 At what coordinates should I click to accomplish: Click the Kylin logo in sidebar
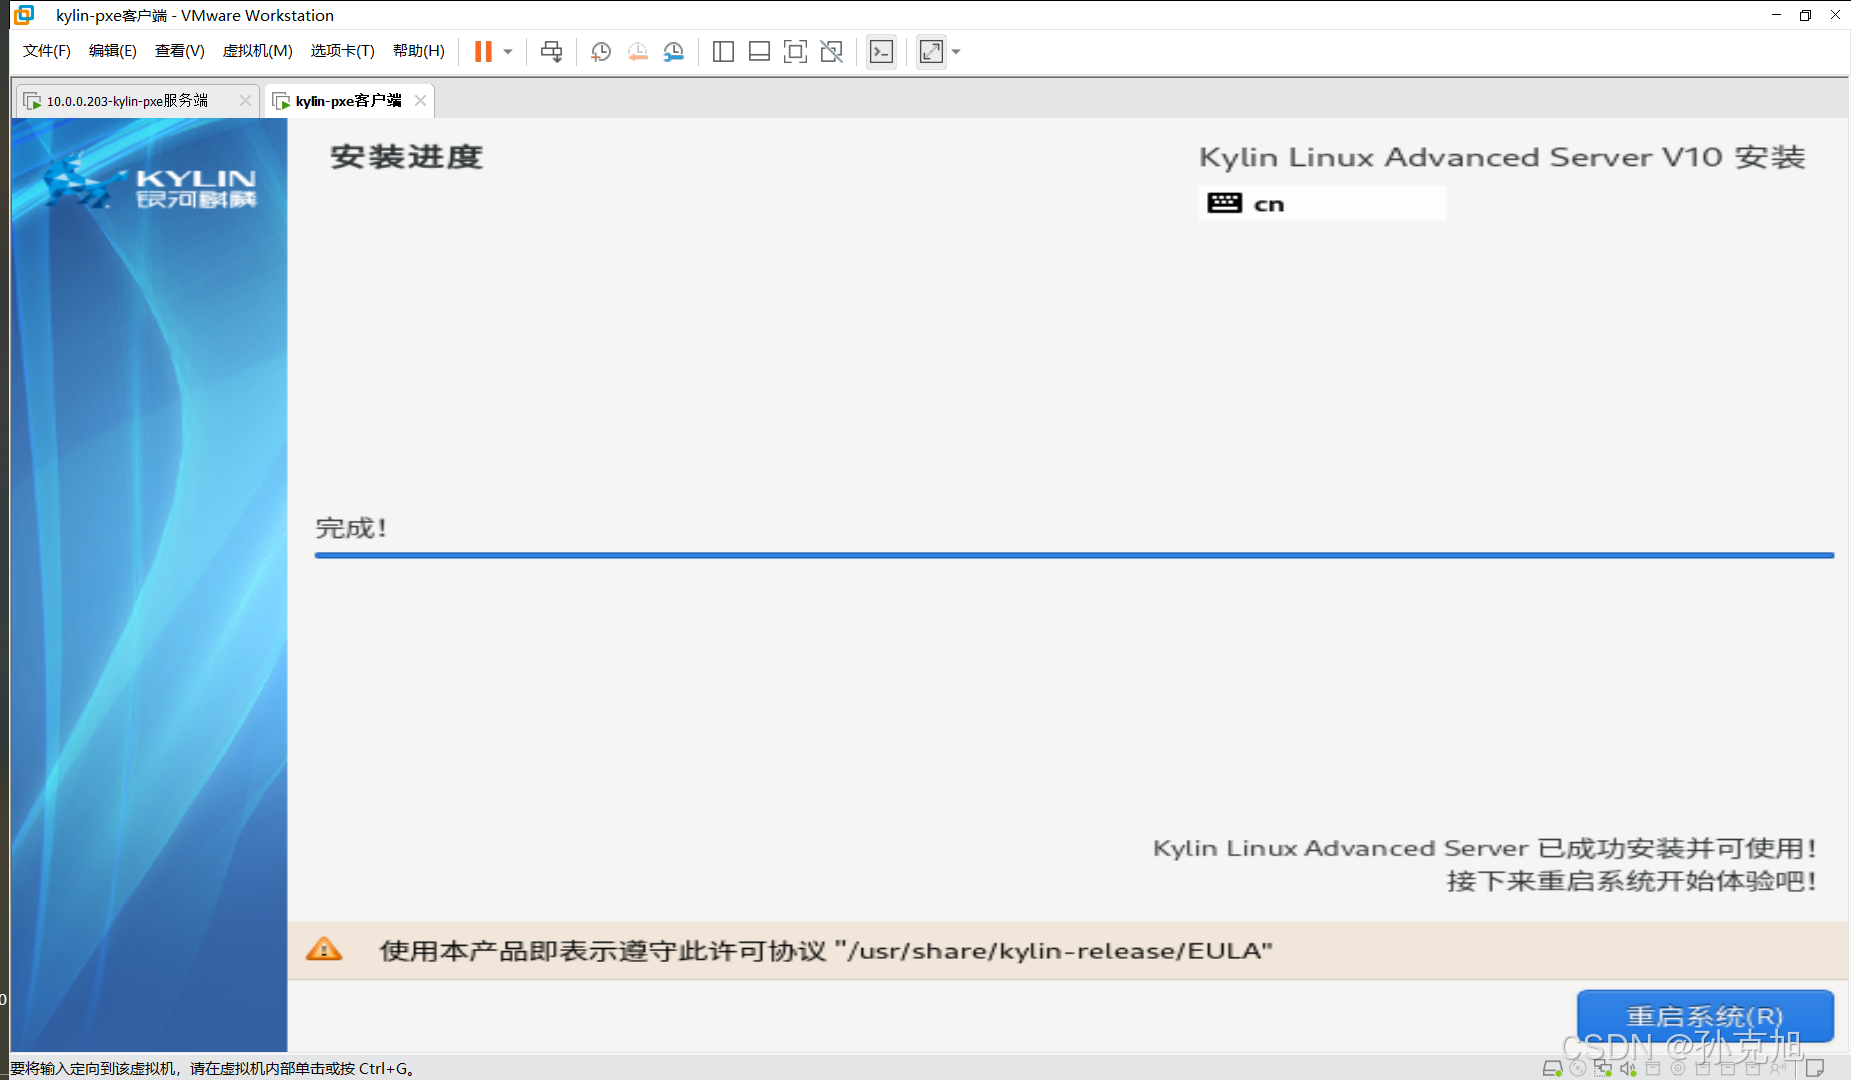[149, 183]
